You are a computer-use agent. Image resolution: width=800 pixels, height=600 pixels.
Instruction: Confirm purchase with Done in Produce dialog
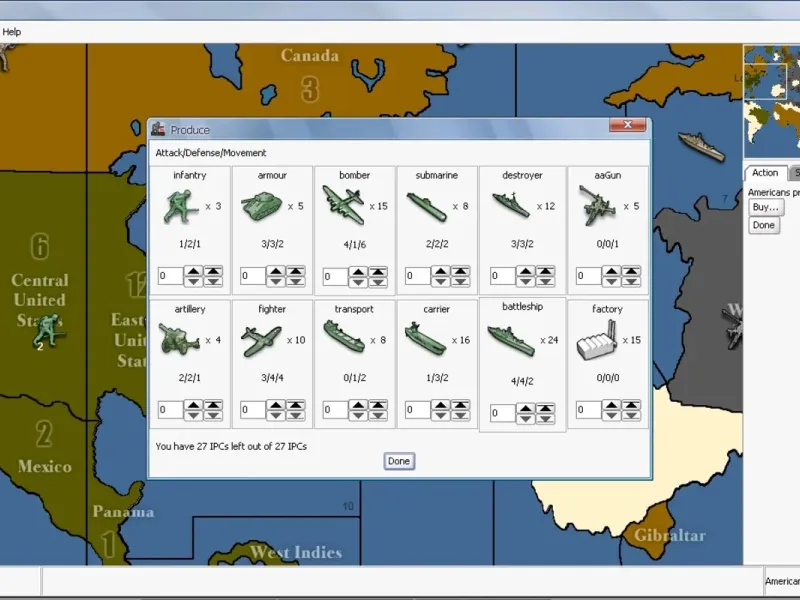pyautogui.click(x=399, y=461)
